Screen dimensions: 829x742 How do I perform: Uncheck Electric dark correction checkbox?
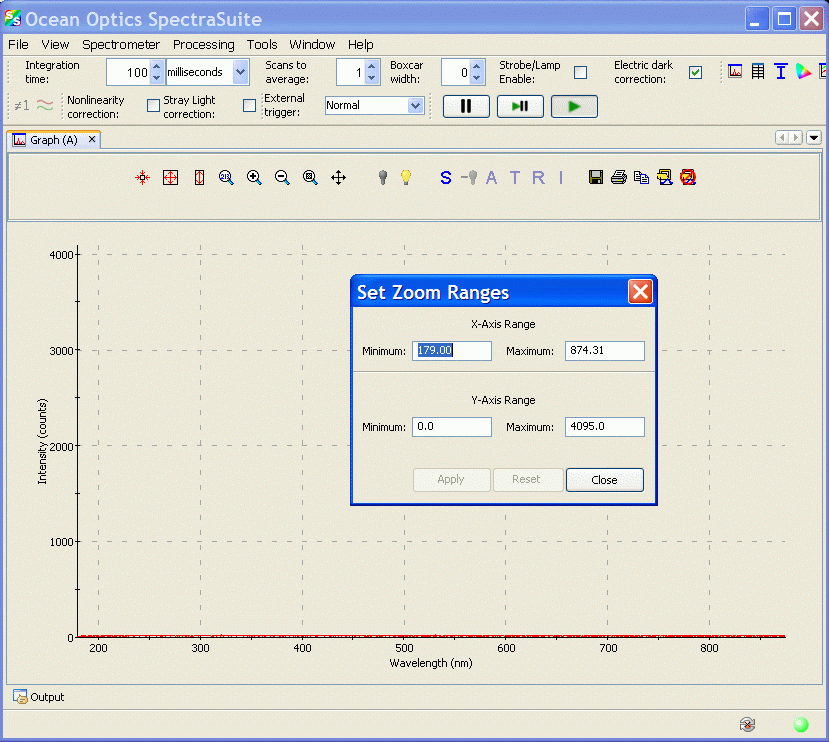coord(695,72)
